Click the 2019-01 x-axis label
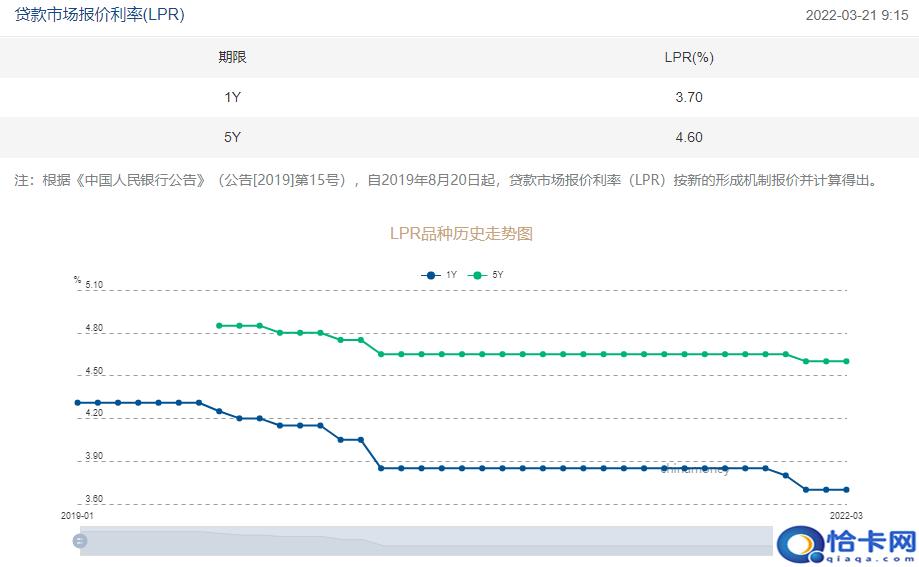Viewport: 919px width, 567px height. 77,515
